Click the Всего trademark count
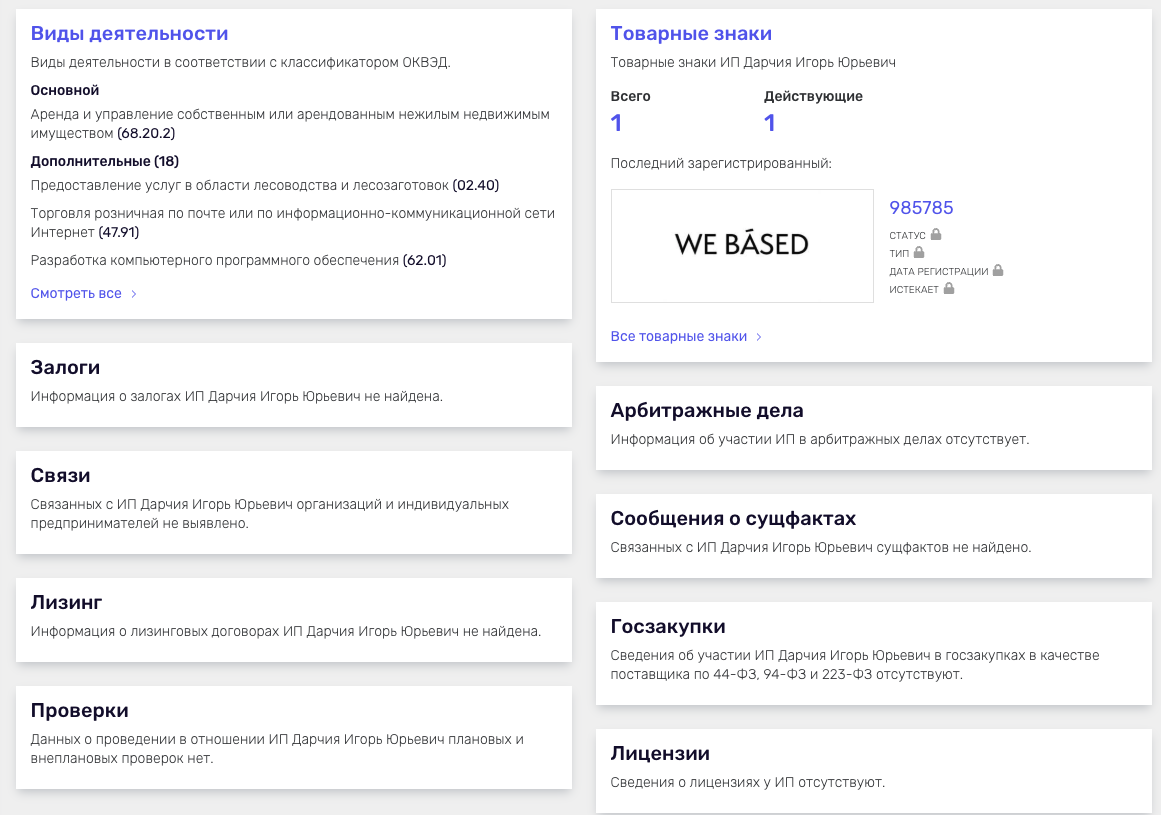 (616, 123)
